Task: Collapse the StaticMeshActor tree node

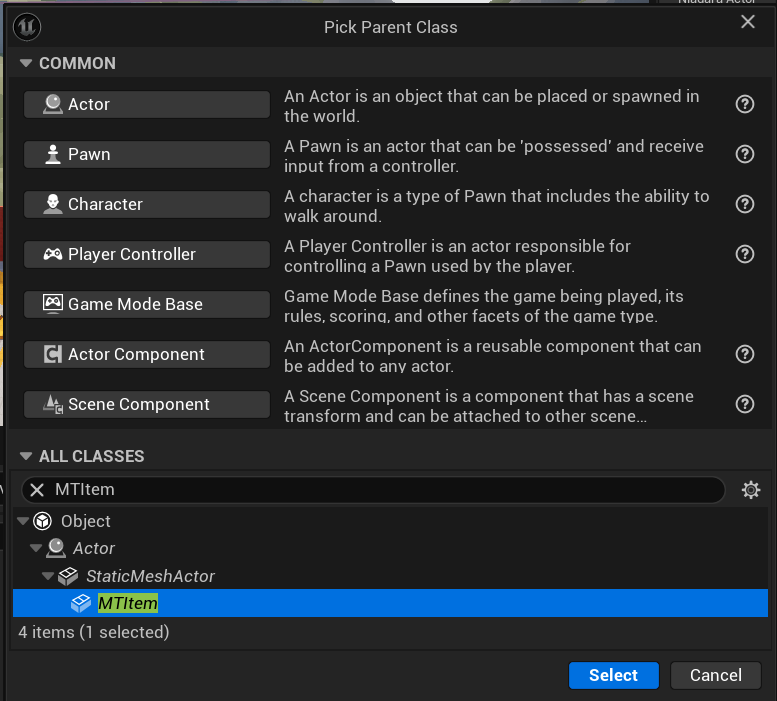Action: [x=48, y=576]
